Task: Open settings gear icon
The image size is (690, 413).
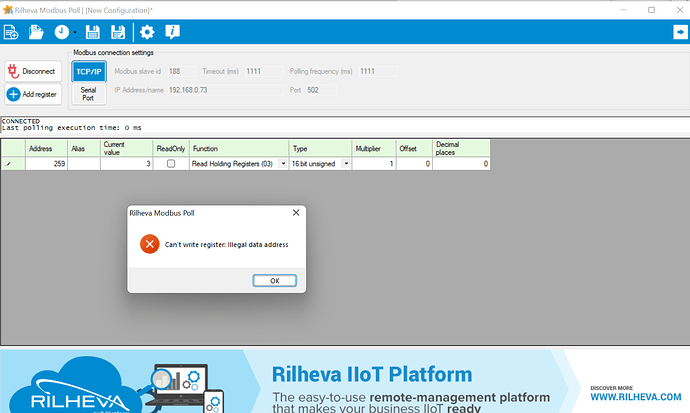Action: point(147,32)
